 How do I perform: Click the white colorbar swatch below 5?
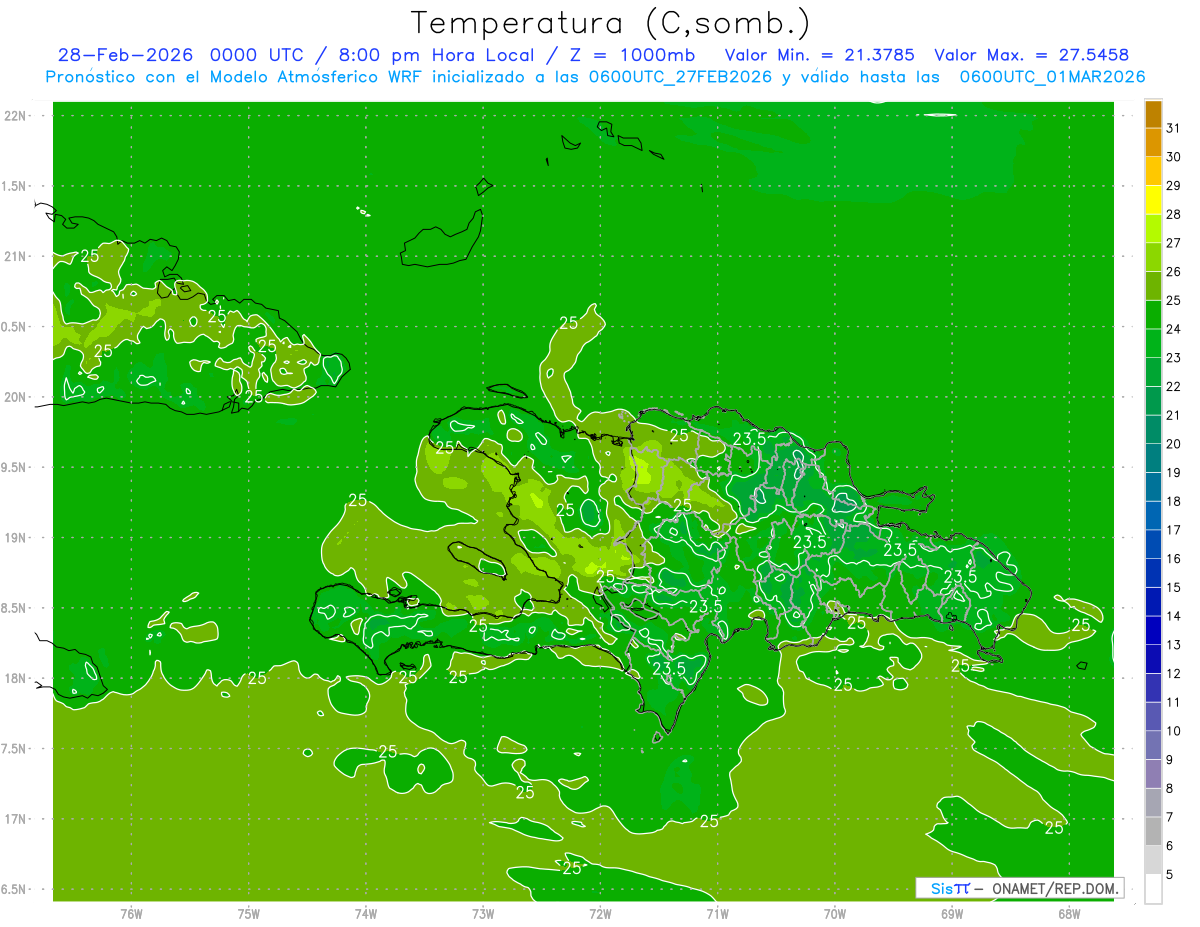click(1153, 889)
